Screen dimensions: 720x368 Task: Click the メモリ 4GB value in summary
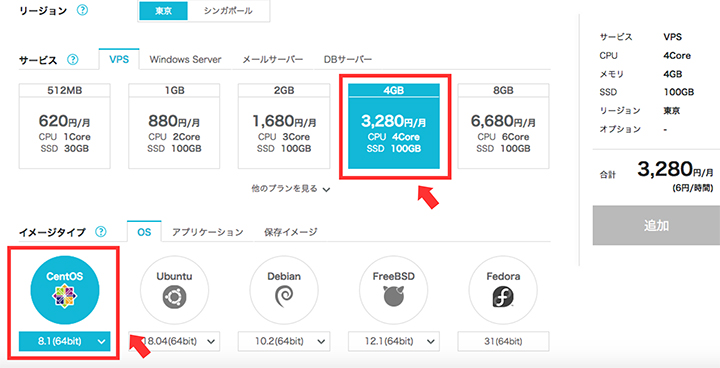click(x=673, y=74)
